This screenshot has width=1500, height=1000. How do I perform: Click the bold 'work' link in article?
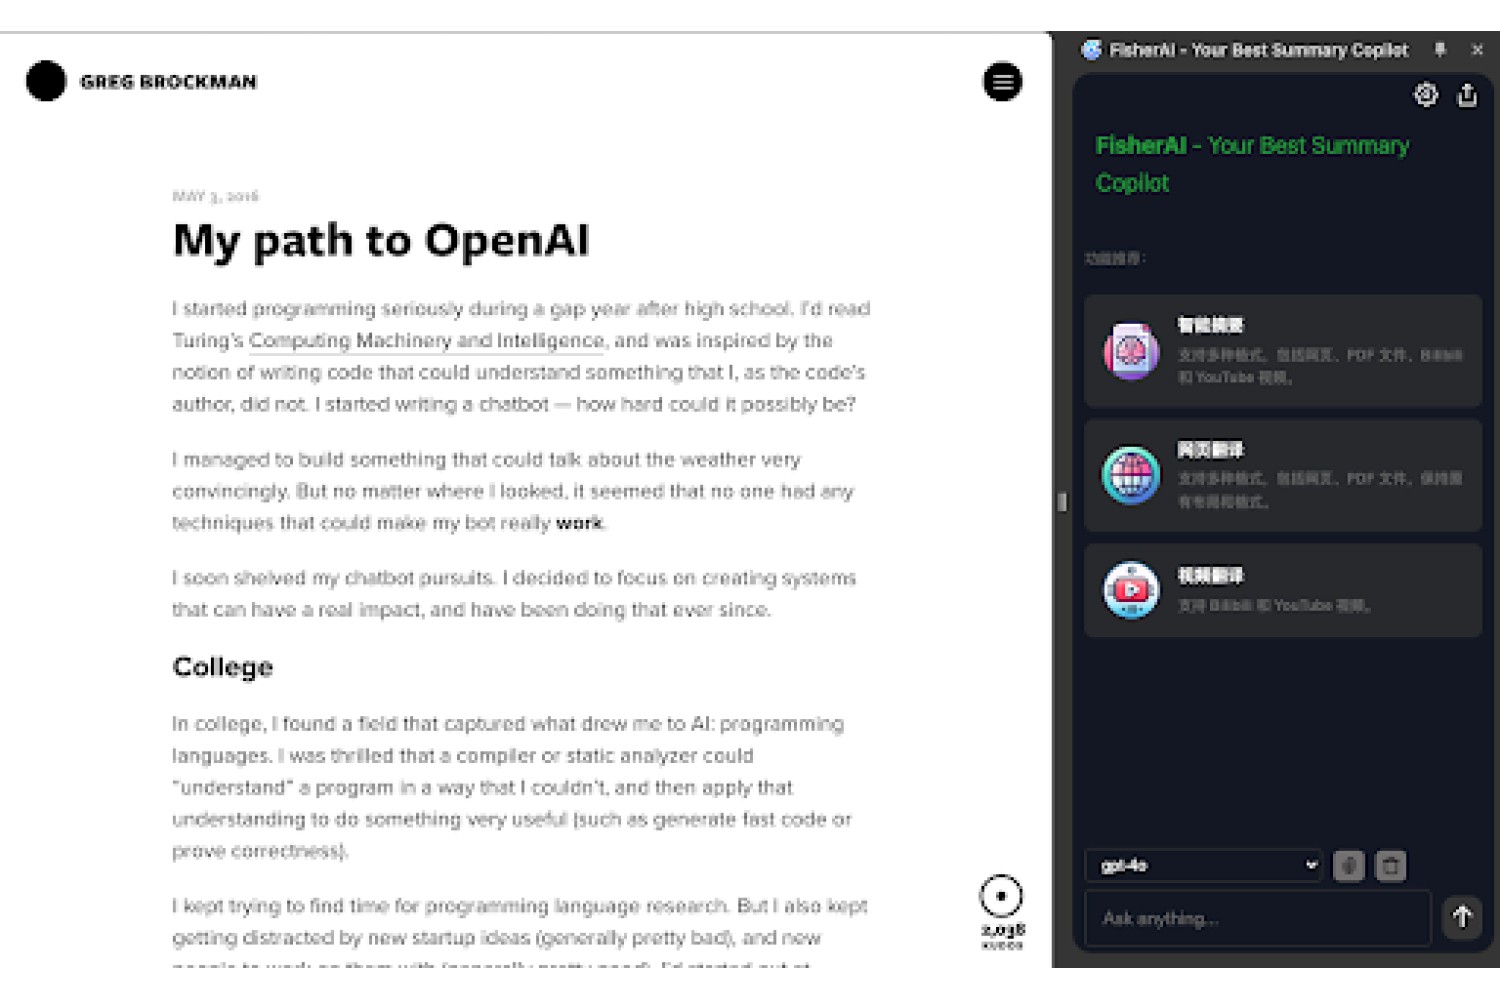pos(579,523)
